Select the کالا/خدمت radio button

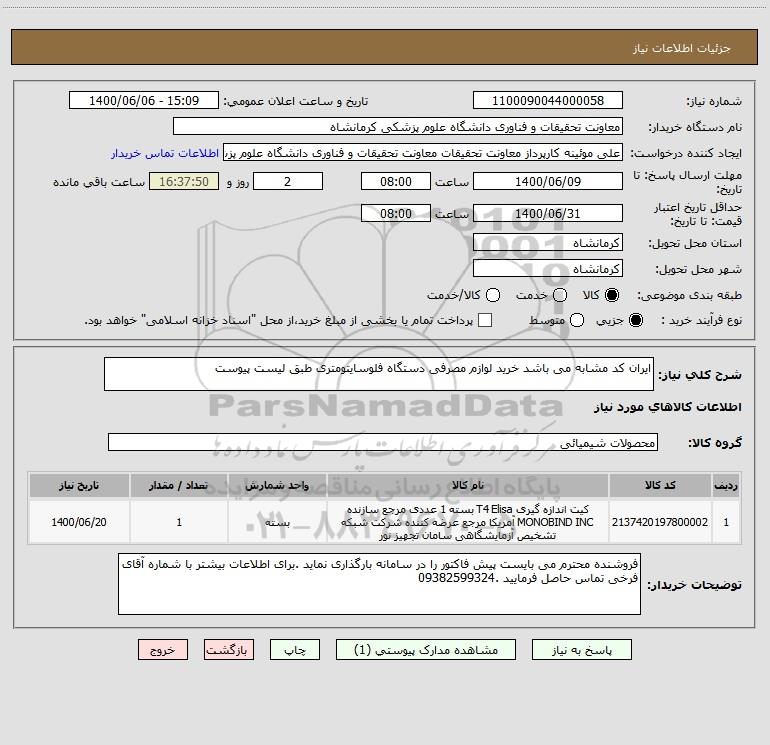pyautogui.click(x=493, y=295)
